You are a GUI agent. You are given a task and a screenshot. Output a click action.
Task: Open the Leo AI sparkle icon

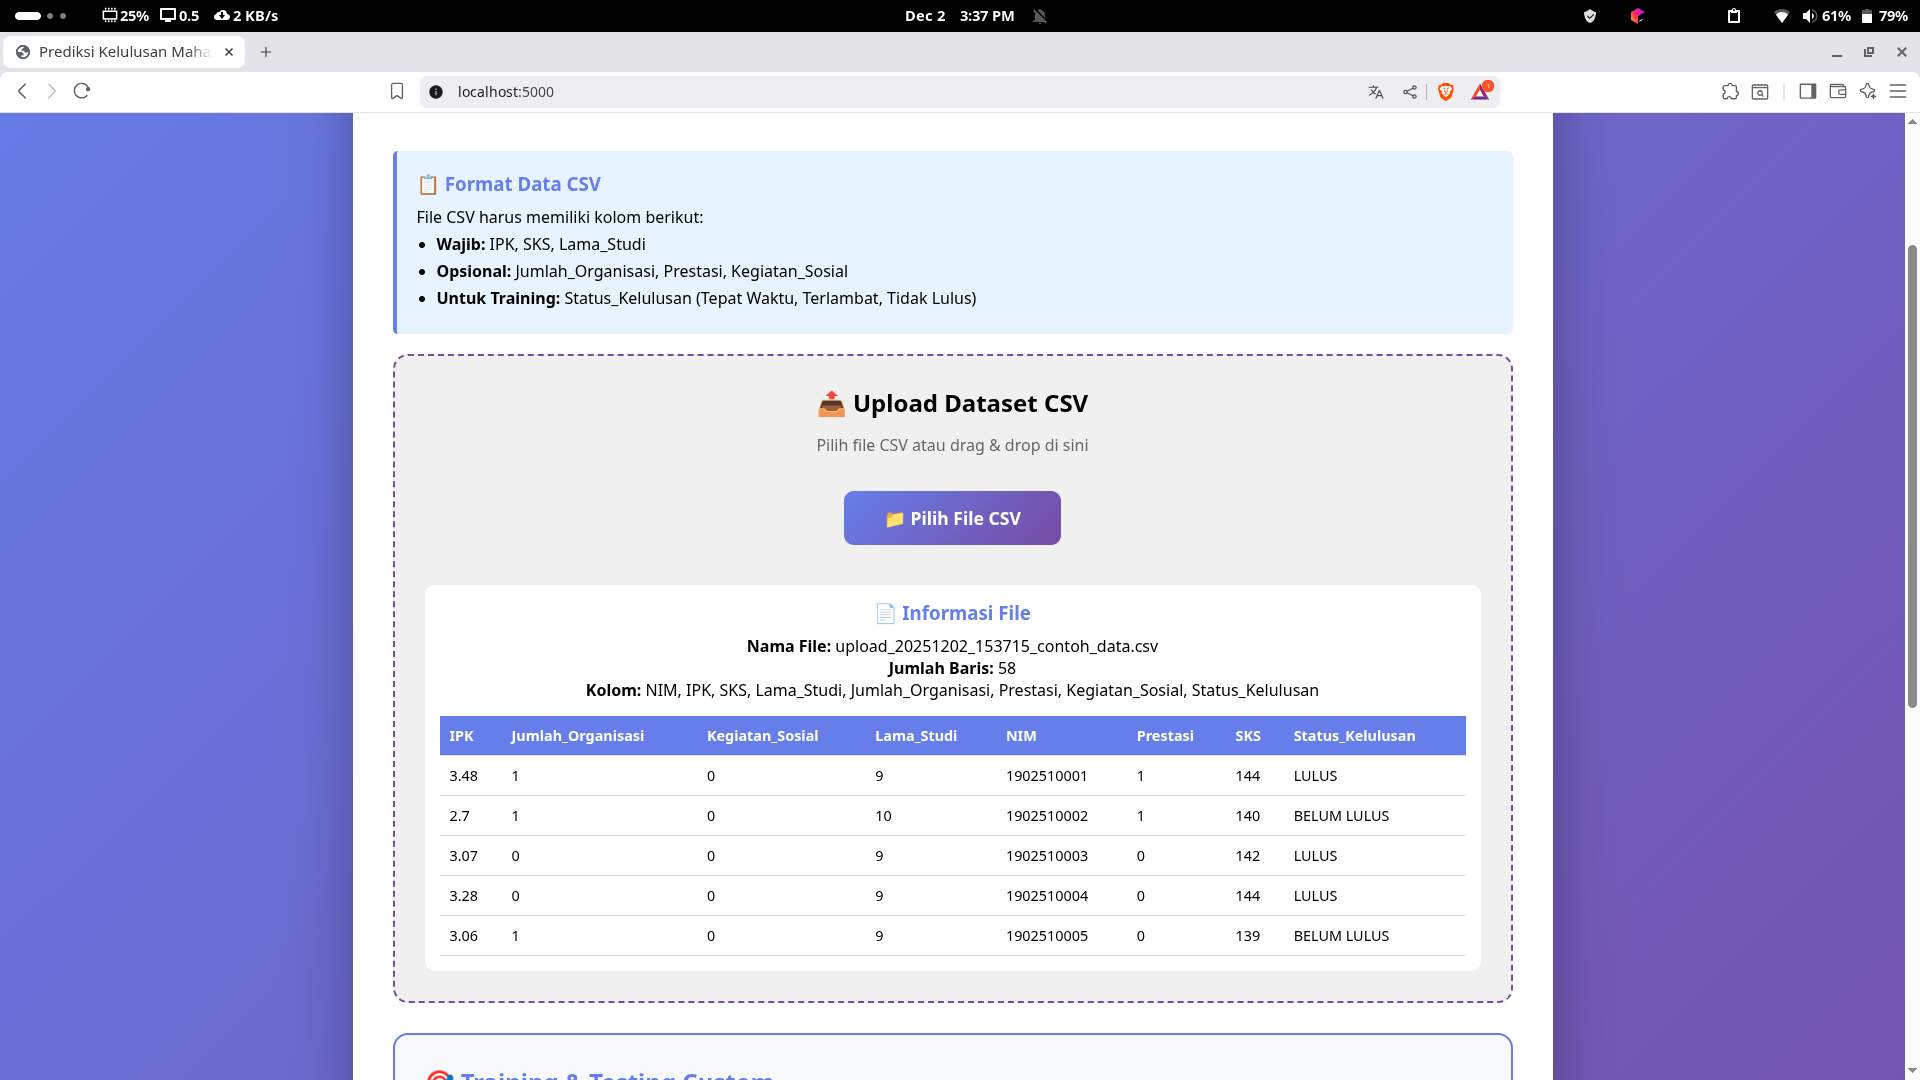1868,92
